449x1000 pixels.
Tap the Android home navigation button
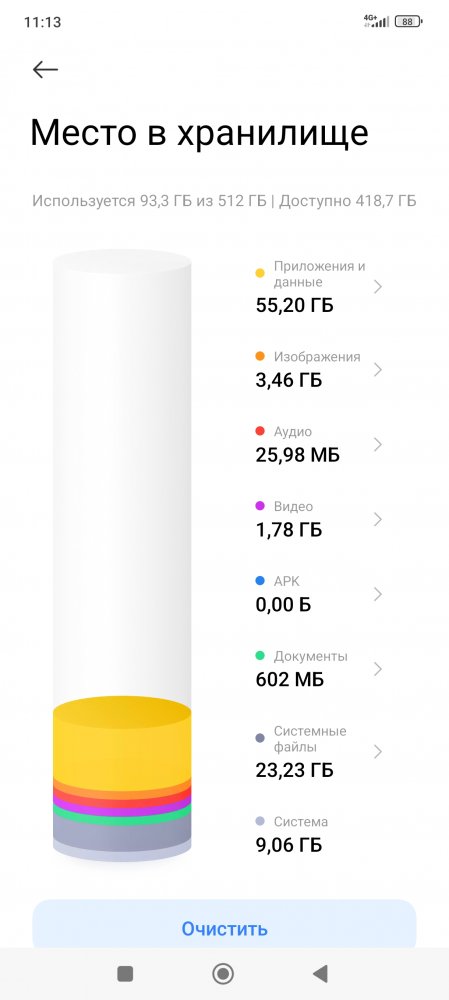click(x=223, y=973)
